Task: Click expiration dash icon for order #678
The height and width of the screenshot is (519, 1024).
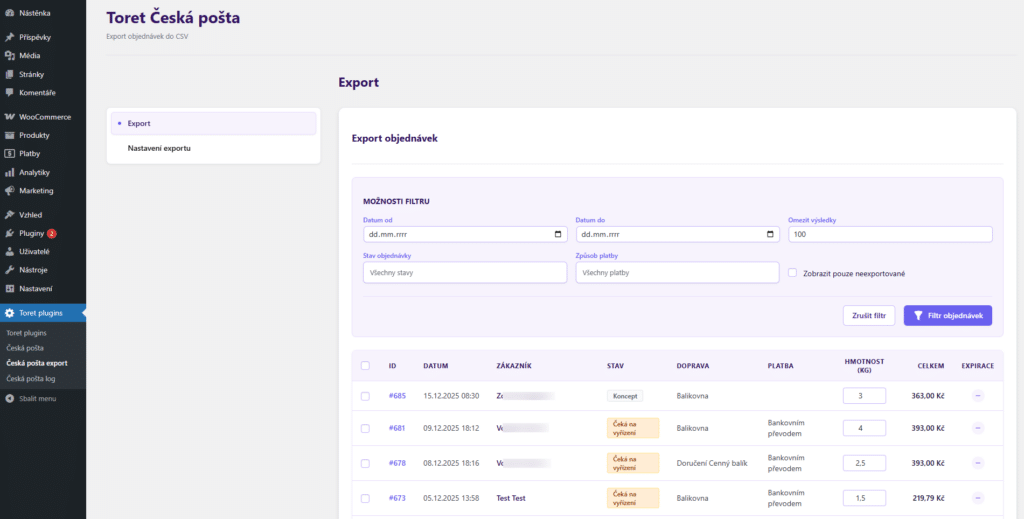Action: pyautogui.click(x=978, y=463)
